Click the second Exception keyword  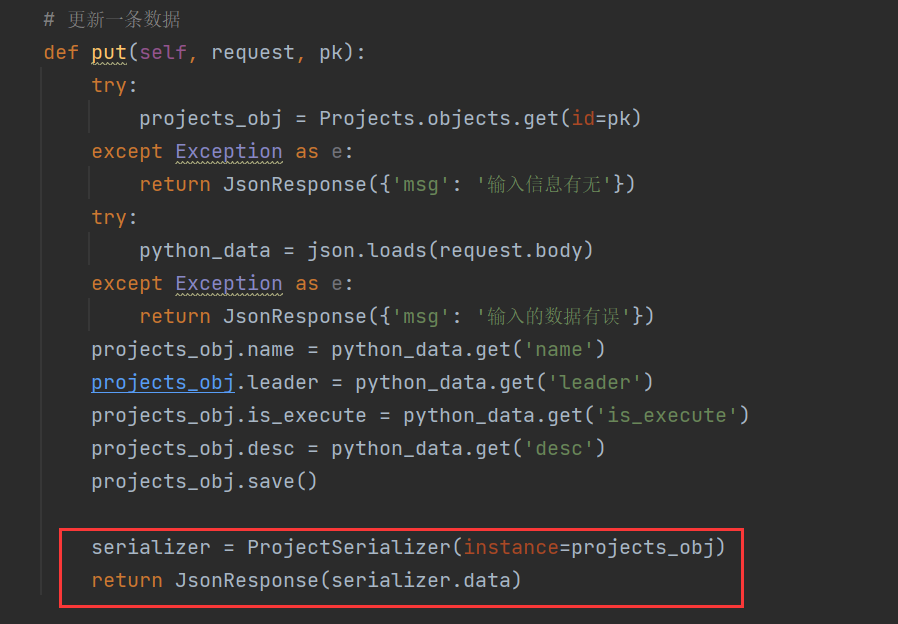[229, 283]
